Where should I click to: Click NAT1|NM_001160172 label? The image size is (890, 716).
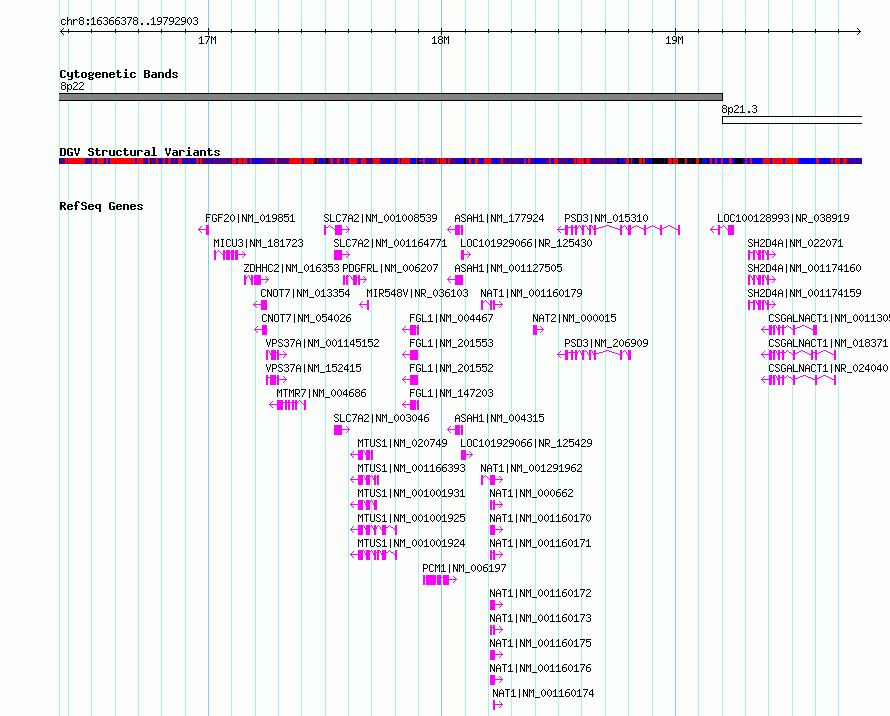[540, 593]
